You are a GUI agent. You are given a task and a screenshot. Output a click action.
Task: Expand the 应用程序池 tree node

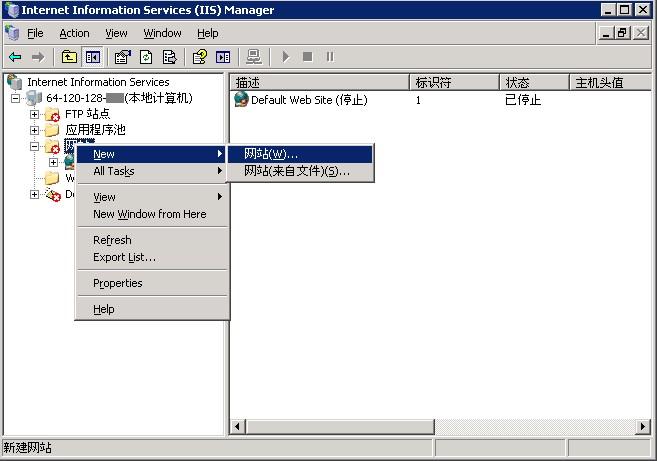tap(35, 130)
